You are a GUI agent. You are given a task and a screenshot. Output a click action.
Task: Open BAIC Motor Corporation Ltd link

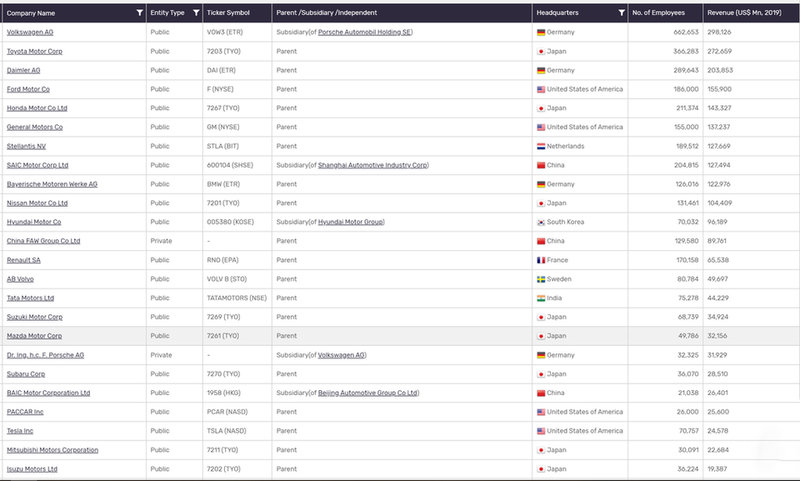tap(48, 393)
